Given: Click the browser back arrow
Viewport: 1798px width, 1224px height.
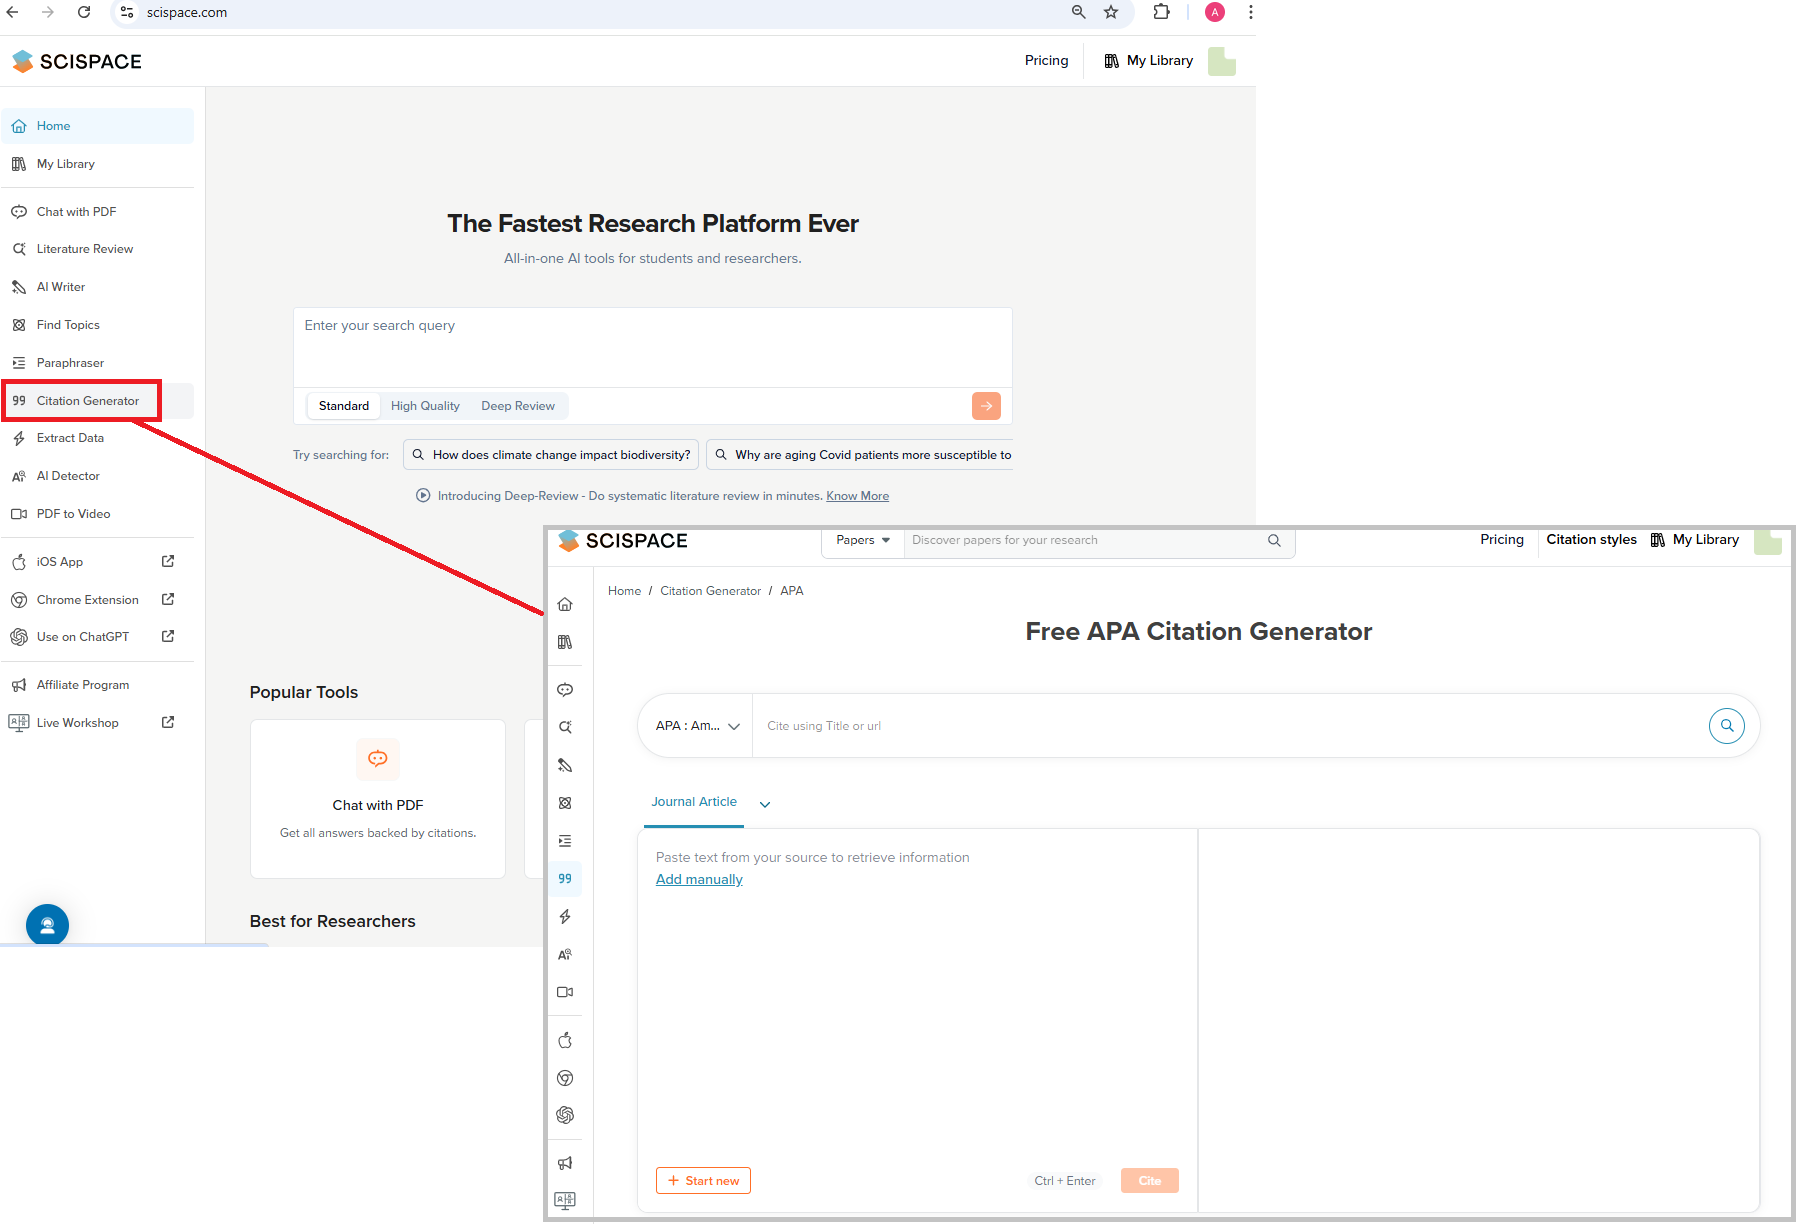Looking at the screenshot, I should (x=13, y=12).
